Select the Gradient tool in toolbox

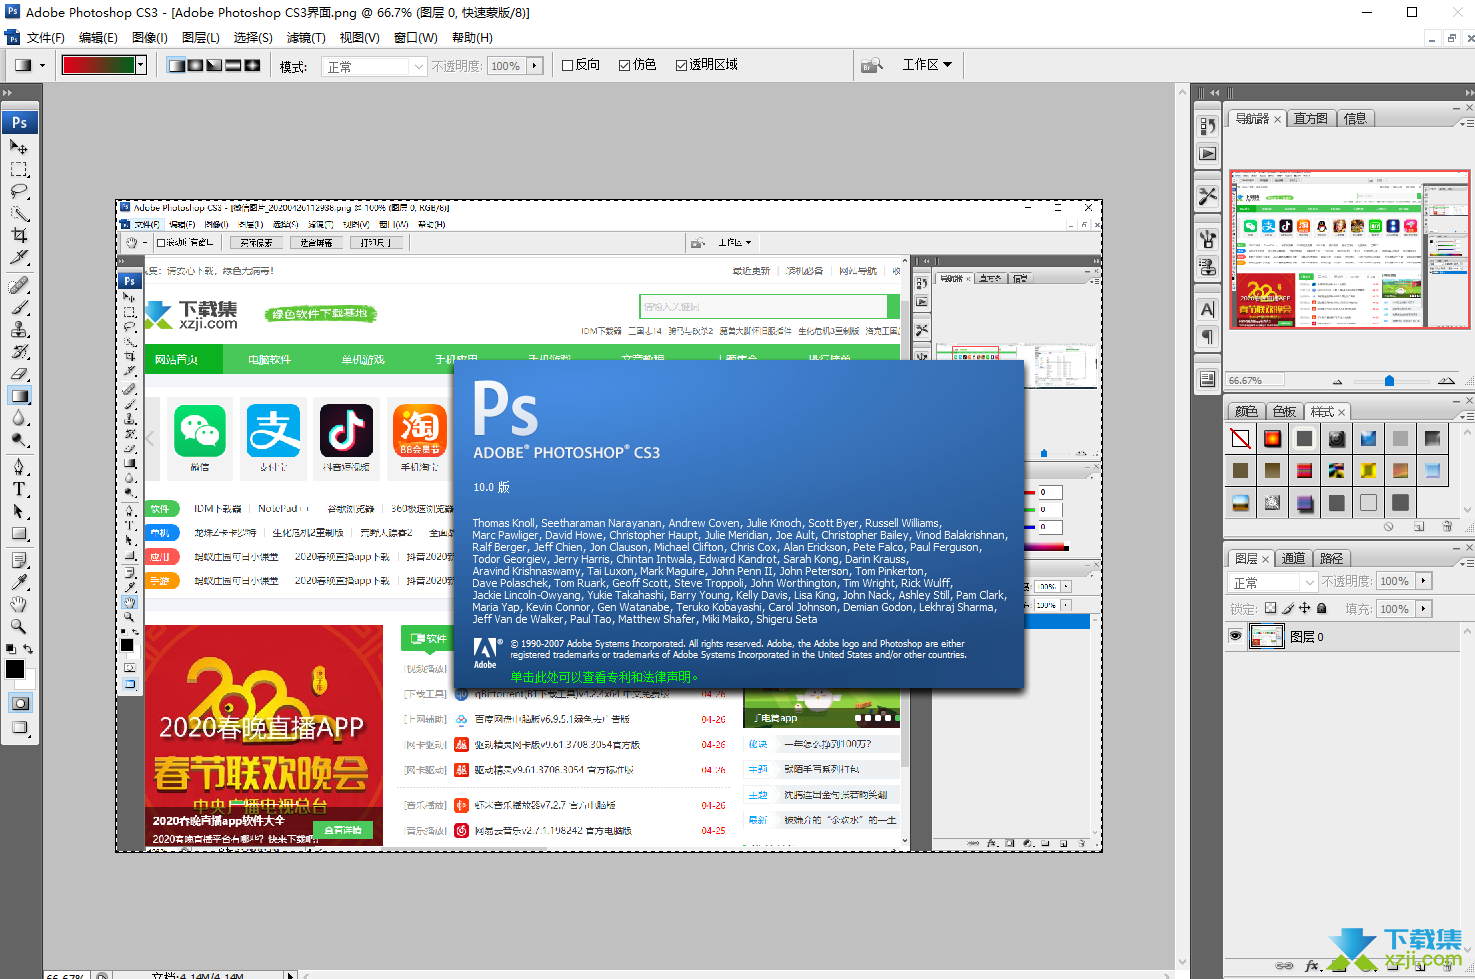(x=19, y=395)
